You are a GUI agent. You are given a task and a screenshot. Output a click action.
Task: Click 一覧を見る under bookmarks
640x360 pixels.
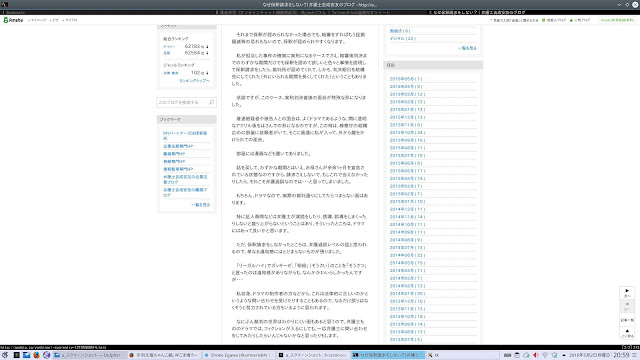pyautogui.click(x=201, y=205)
